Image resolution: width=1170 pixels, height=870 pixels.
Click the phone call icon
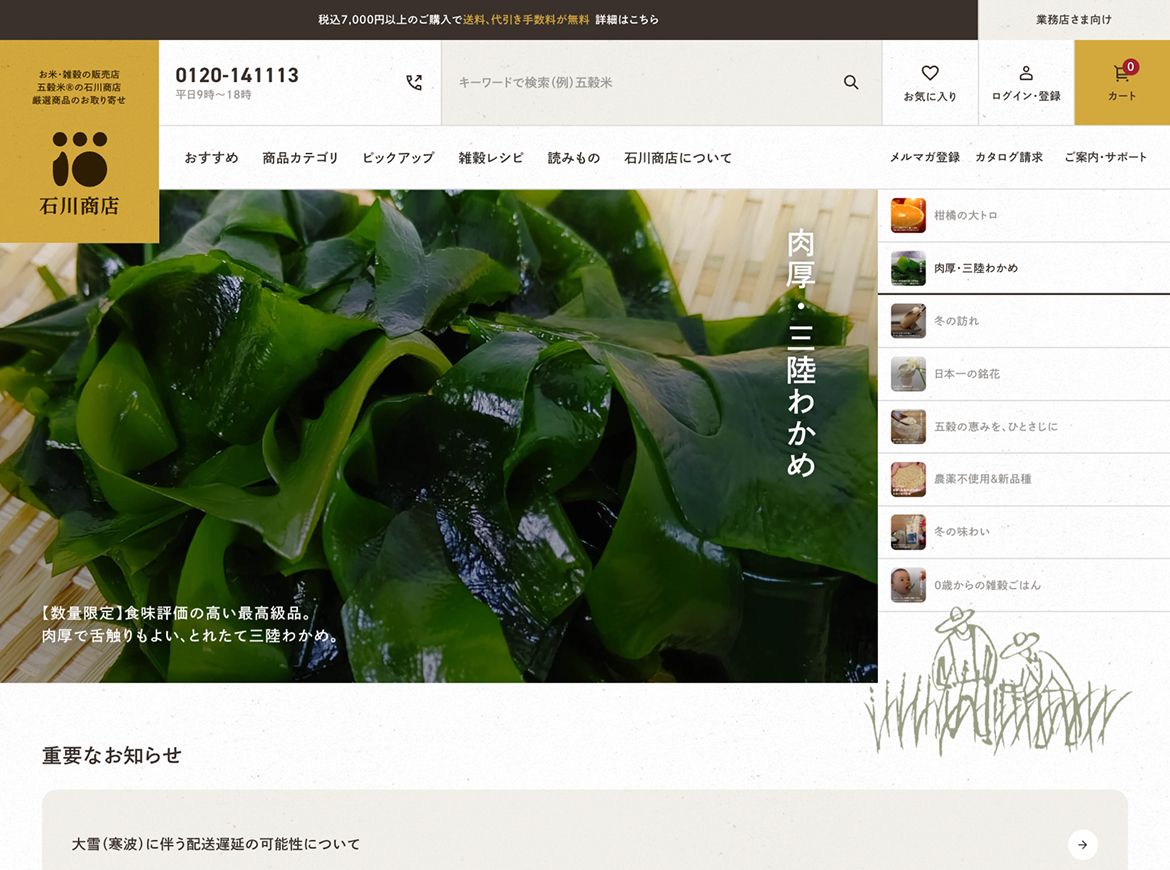(x=414, y=83)
